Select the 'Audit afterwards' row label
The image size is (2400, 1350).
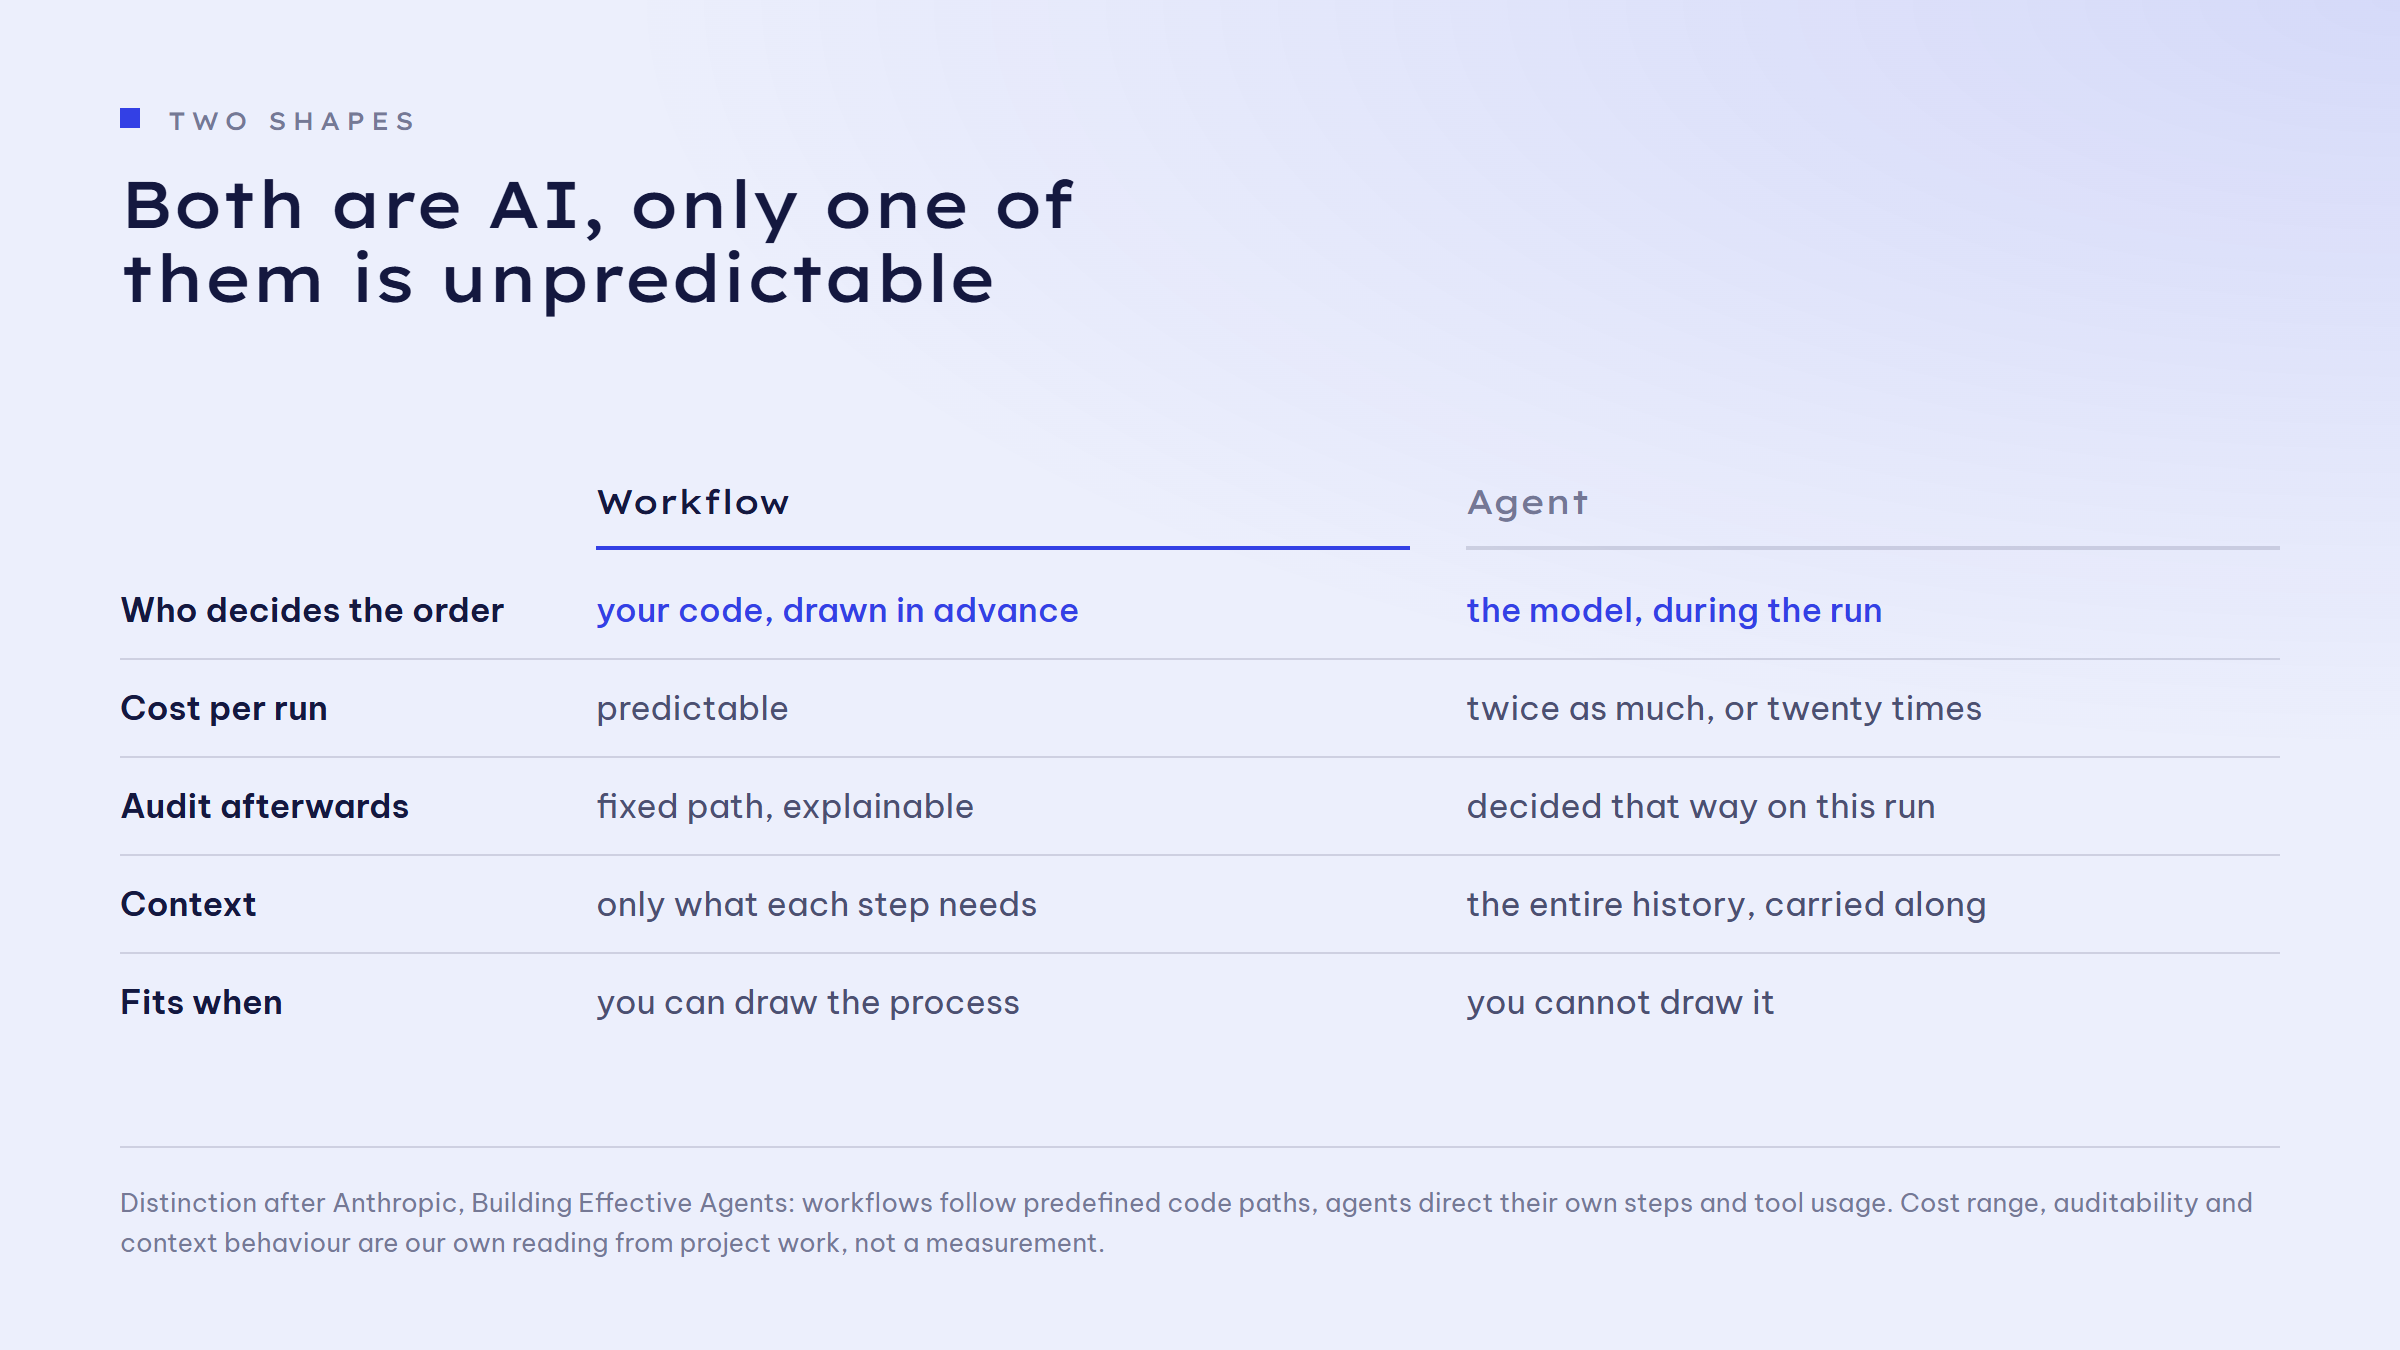pos(265,806)
